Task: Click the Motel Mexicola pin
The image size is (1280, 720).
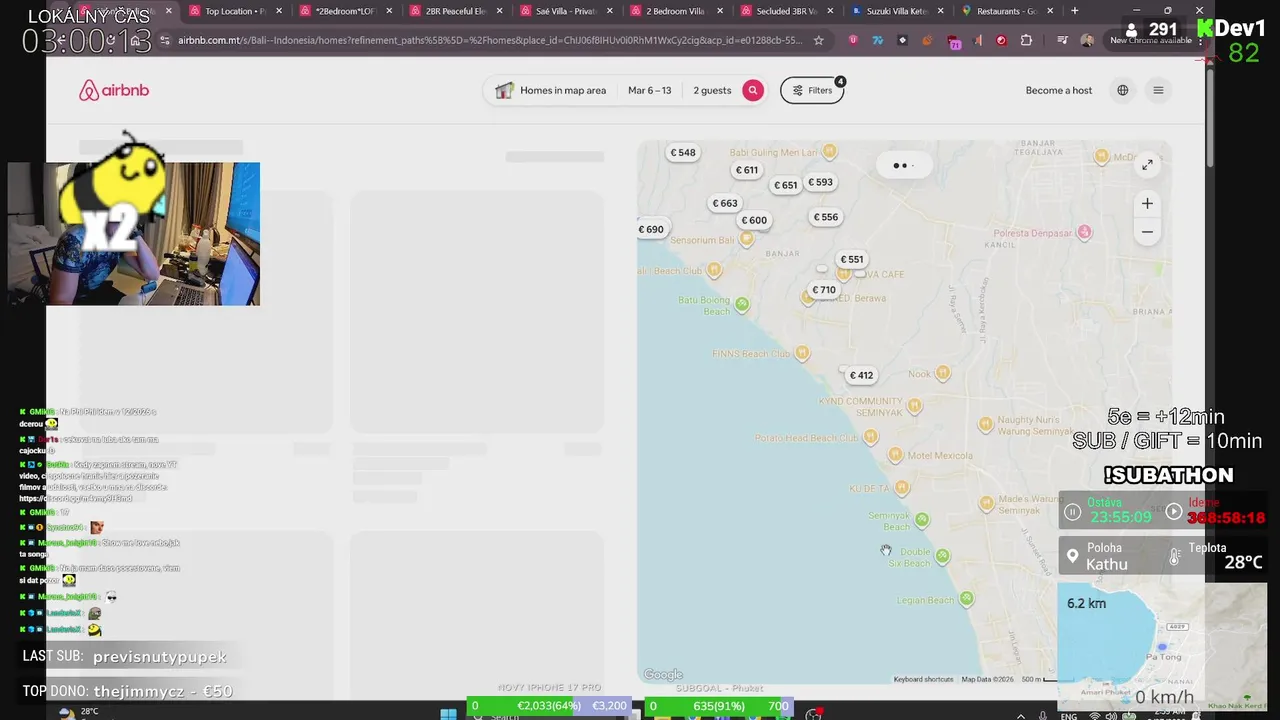Action: pyautogui.click(x=897, y=454)
